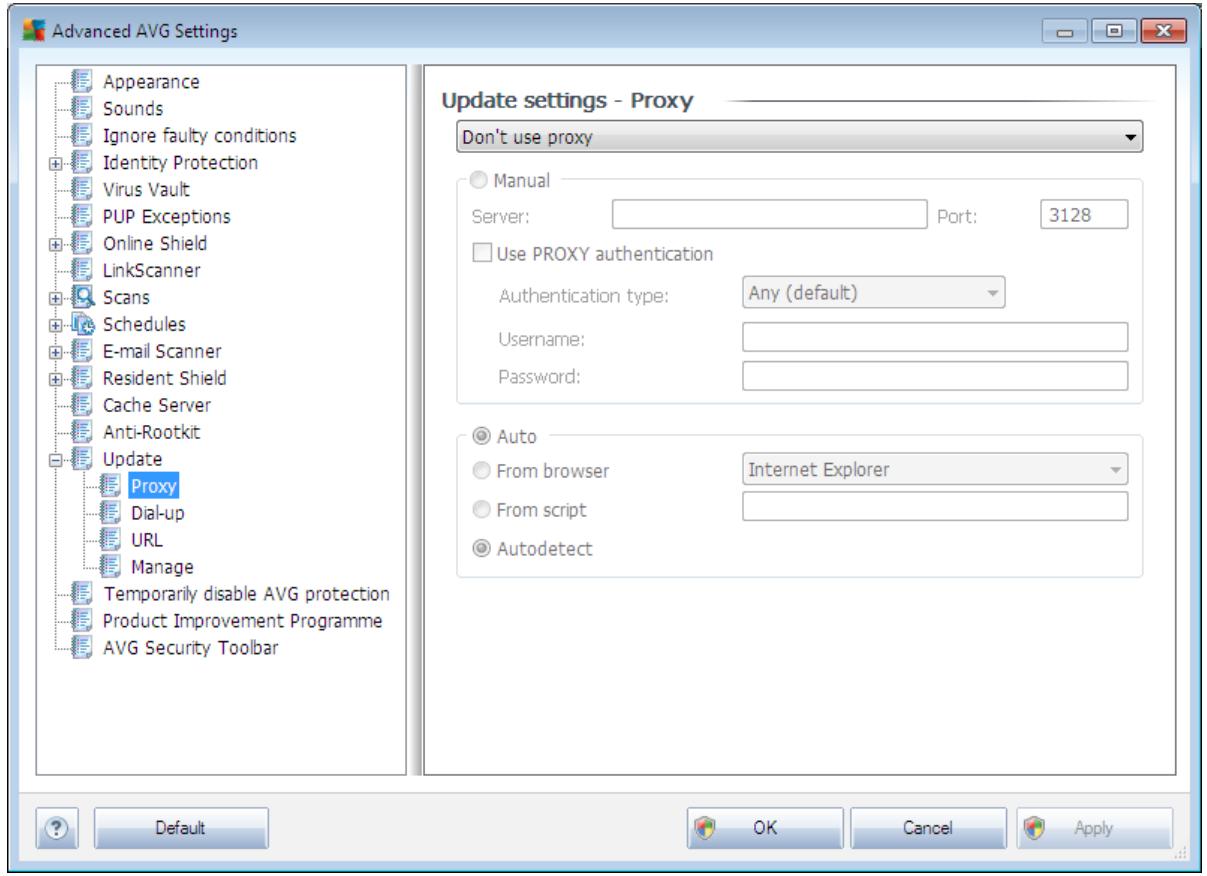
Task: Select the Manual proxy radio button
Action: [478, 182]
